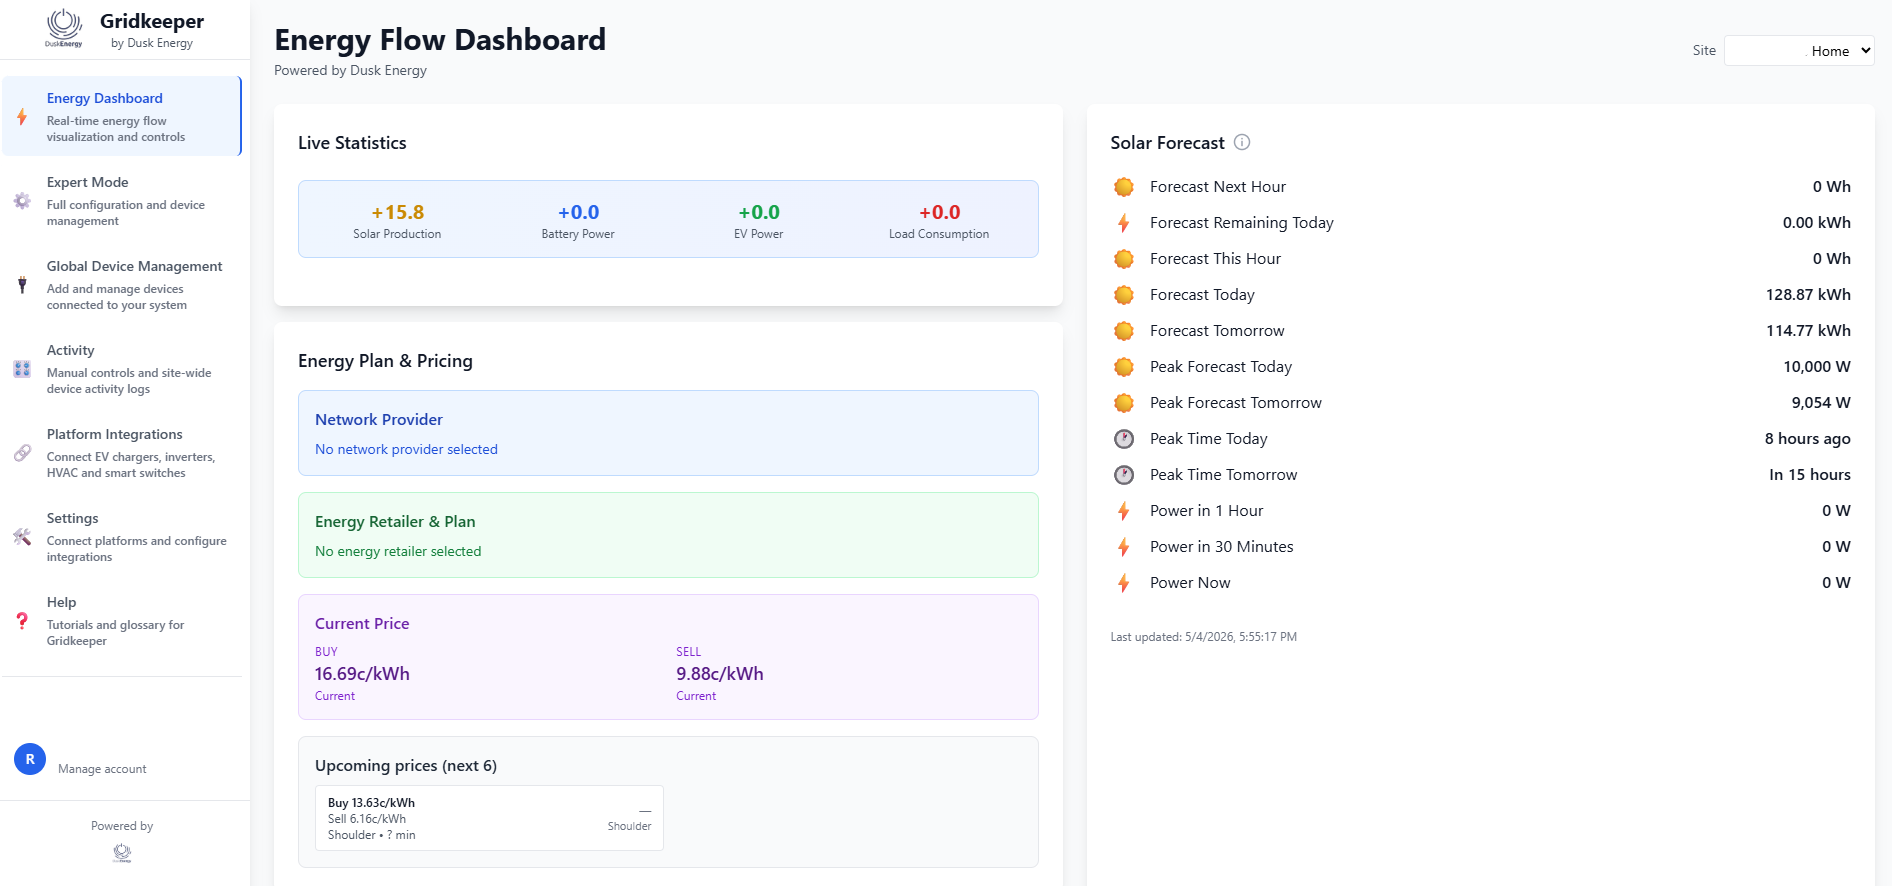
Task: Open Settings in the sidebar
Action: [x=122, y=536]
